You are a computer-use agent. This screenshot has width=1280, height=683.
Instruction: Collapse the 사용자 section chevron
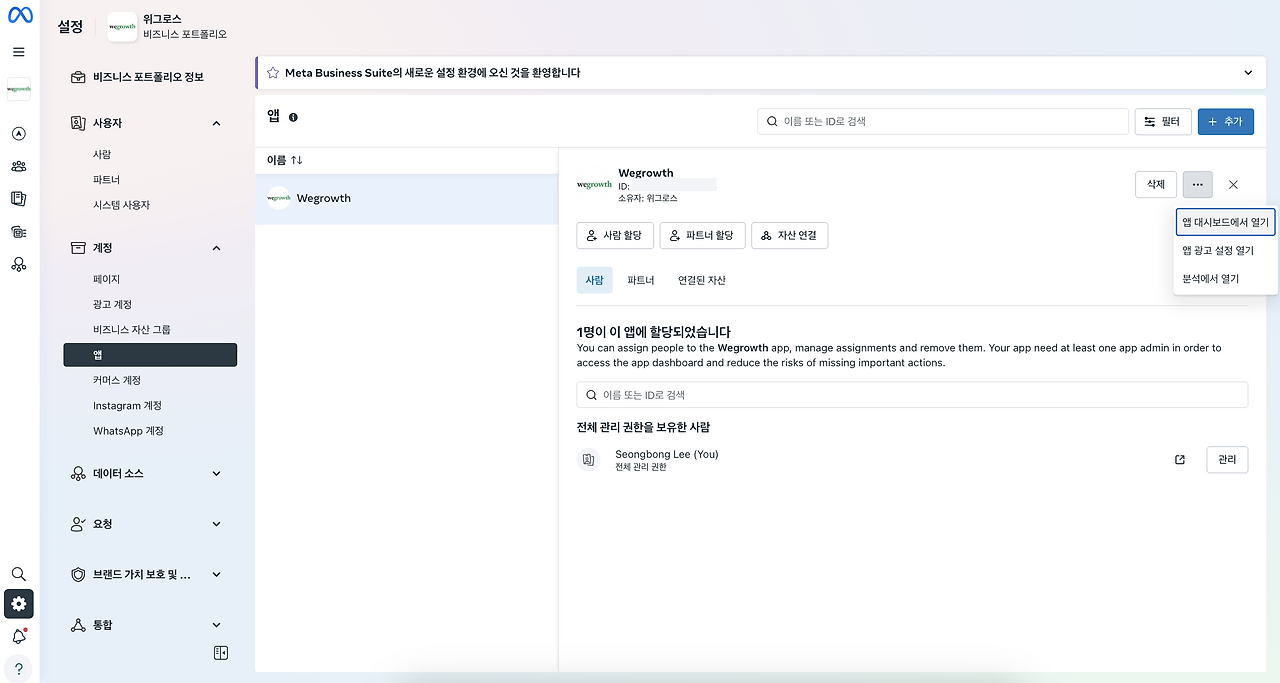[x=216, y=122]
